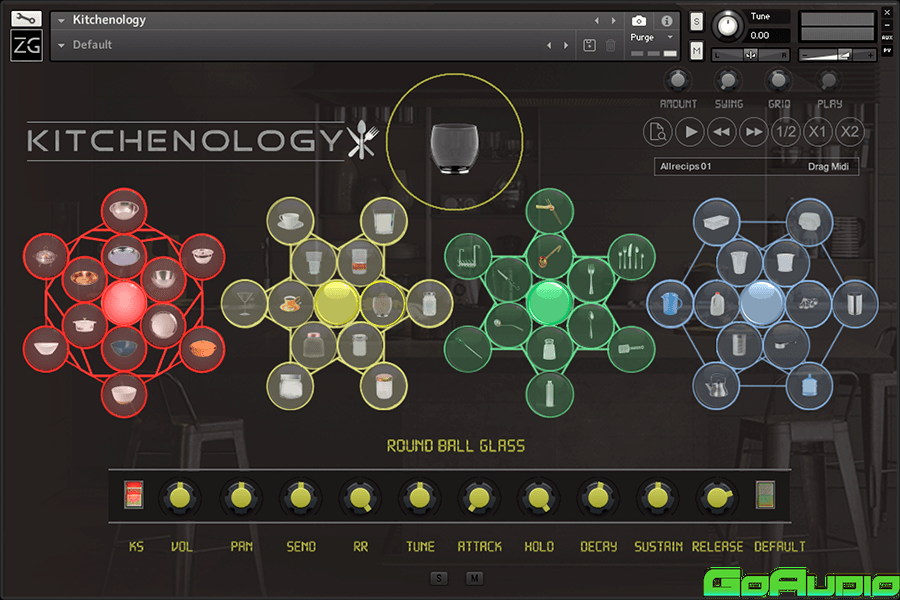Expand the Default preset dropdown
The height and width of the screenshot is (600, 900).
point(63,45)
